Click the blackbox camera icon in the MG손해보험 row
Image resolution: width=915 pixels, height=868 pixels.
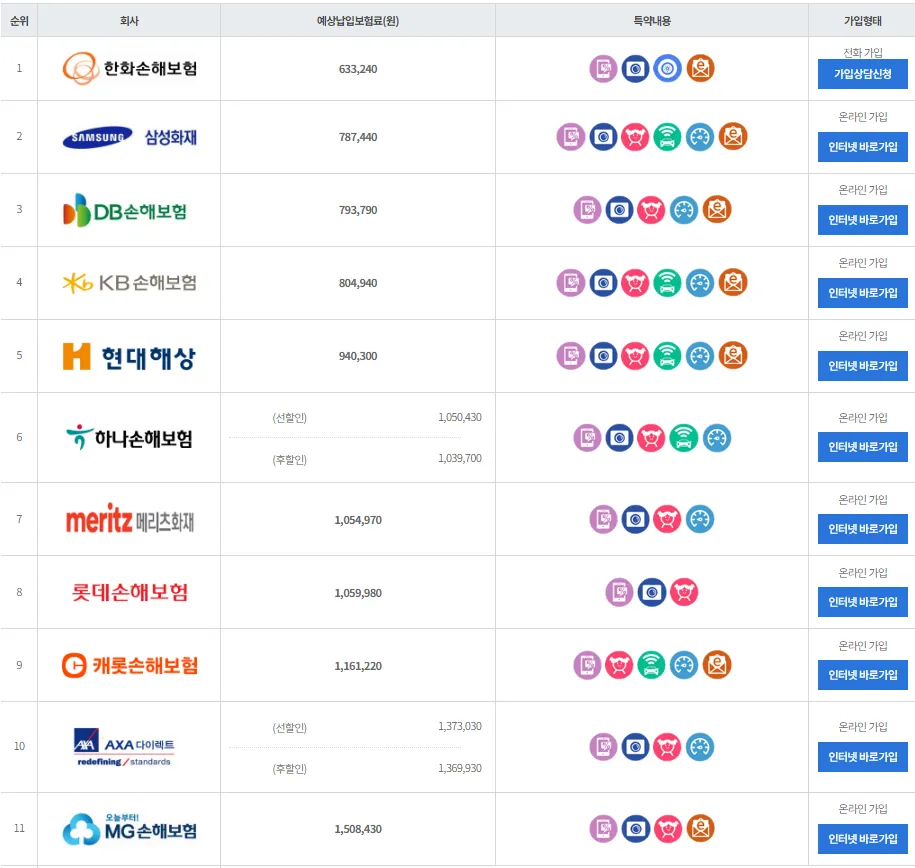pyautogui.click(x=635, y=829)
